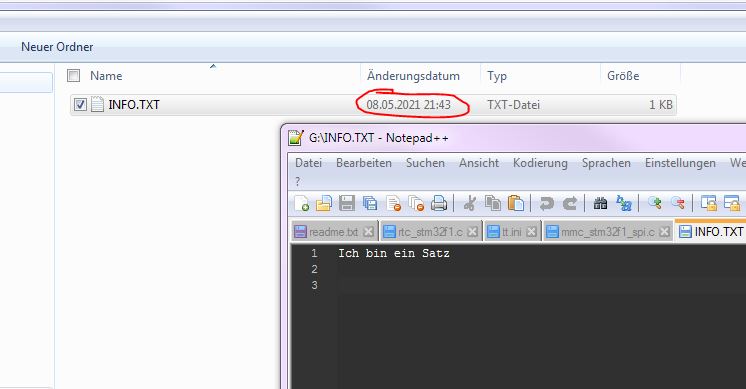Screen dimensions: 746x389
Task: Click the 1 KB size cell
Action: (x=661, y=105)
